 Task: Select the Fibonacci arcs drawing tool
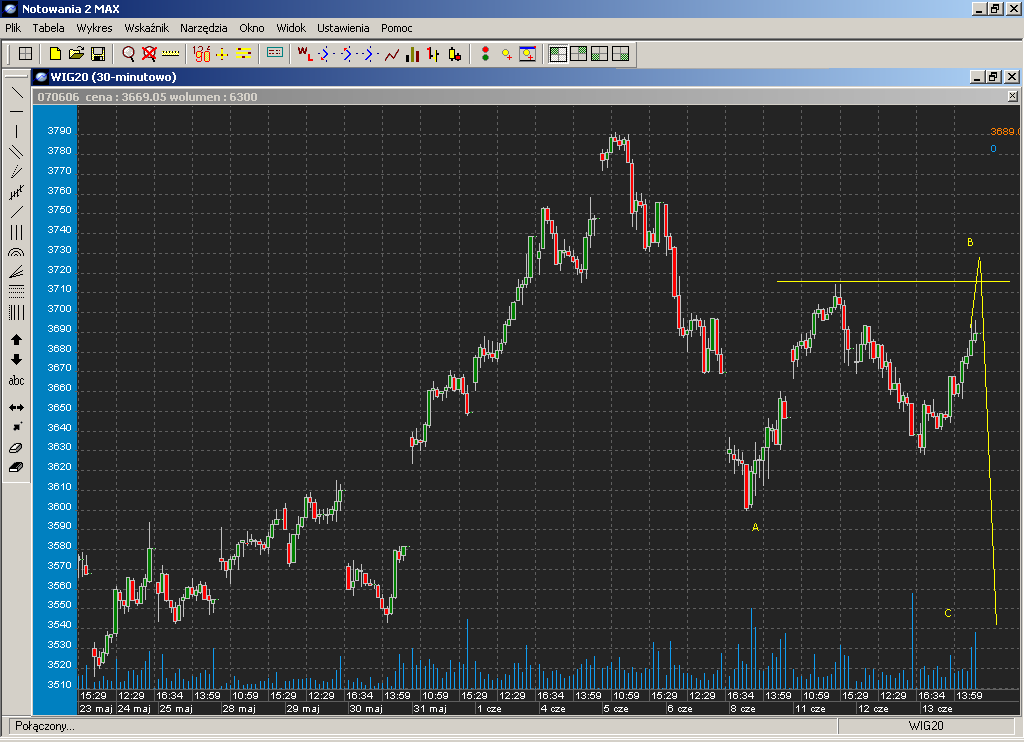16,254
